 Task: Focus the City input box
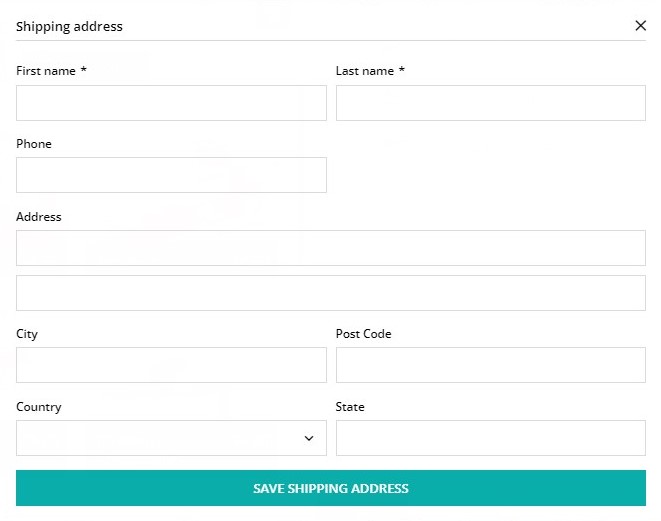tap(171, 365)
